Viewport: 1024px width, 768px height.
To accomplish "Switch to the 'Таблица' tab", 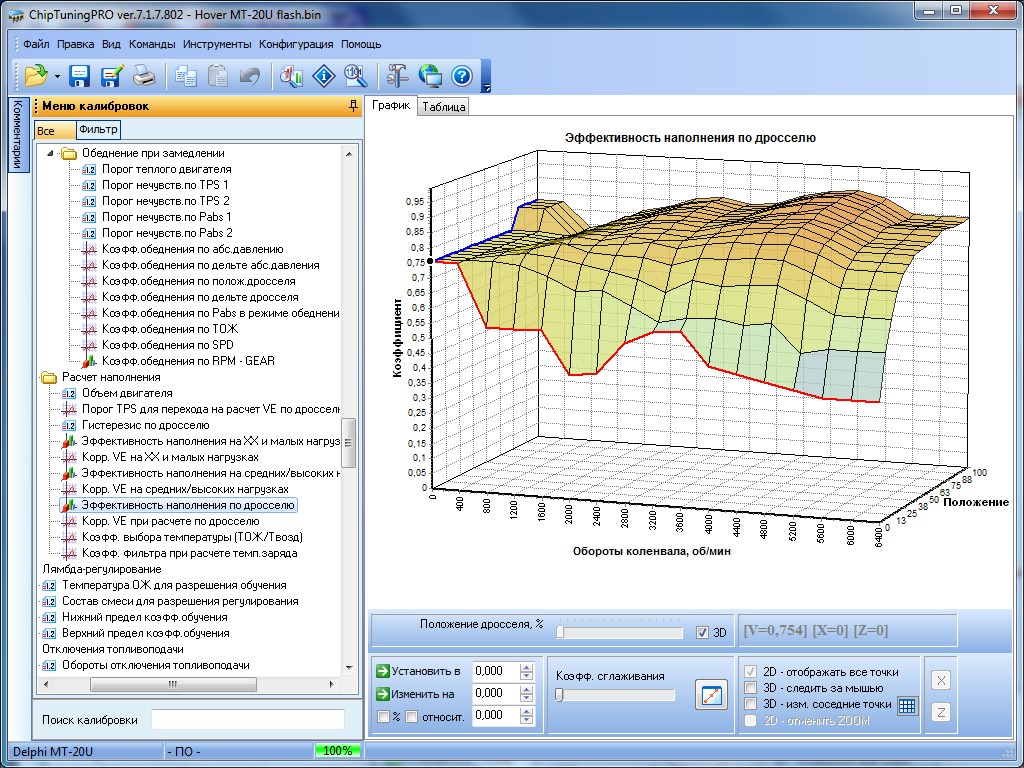I will pos(443,107).
